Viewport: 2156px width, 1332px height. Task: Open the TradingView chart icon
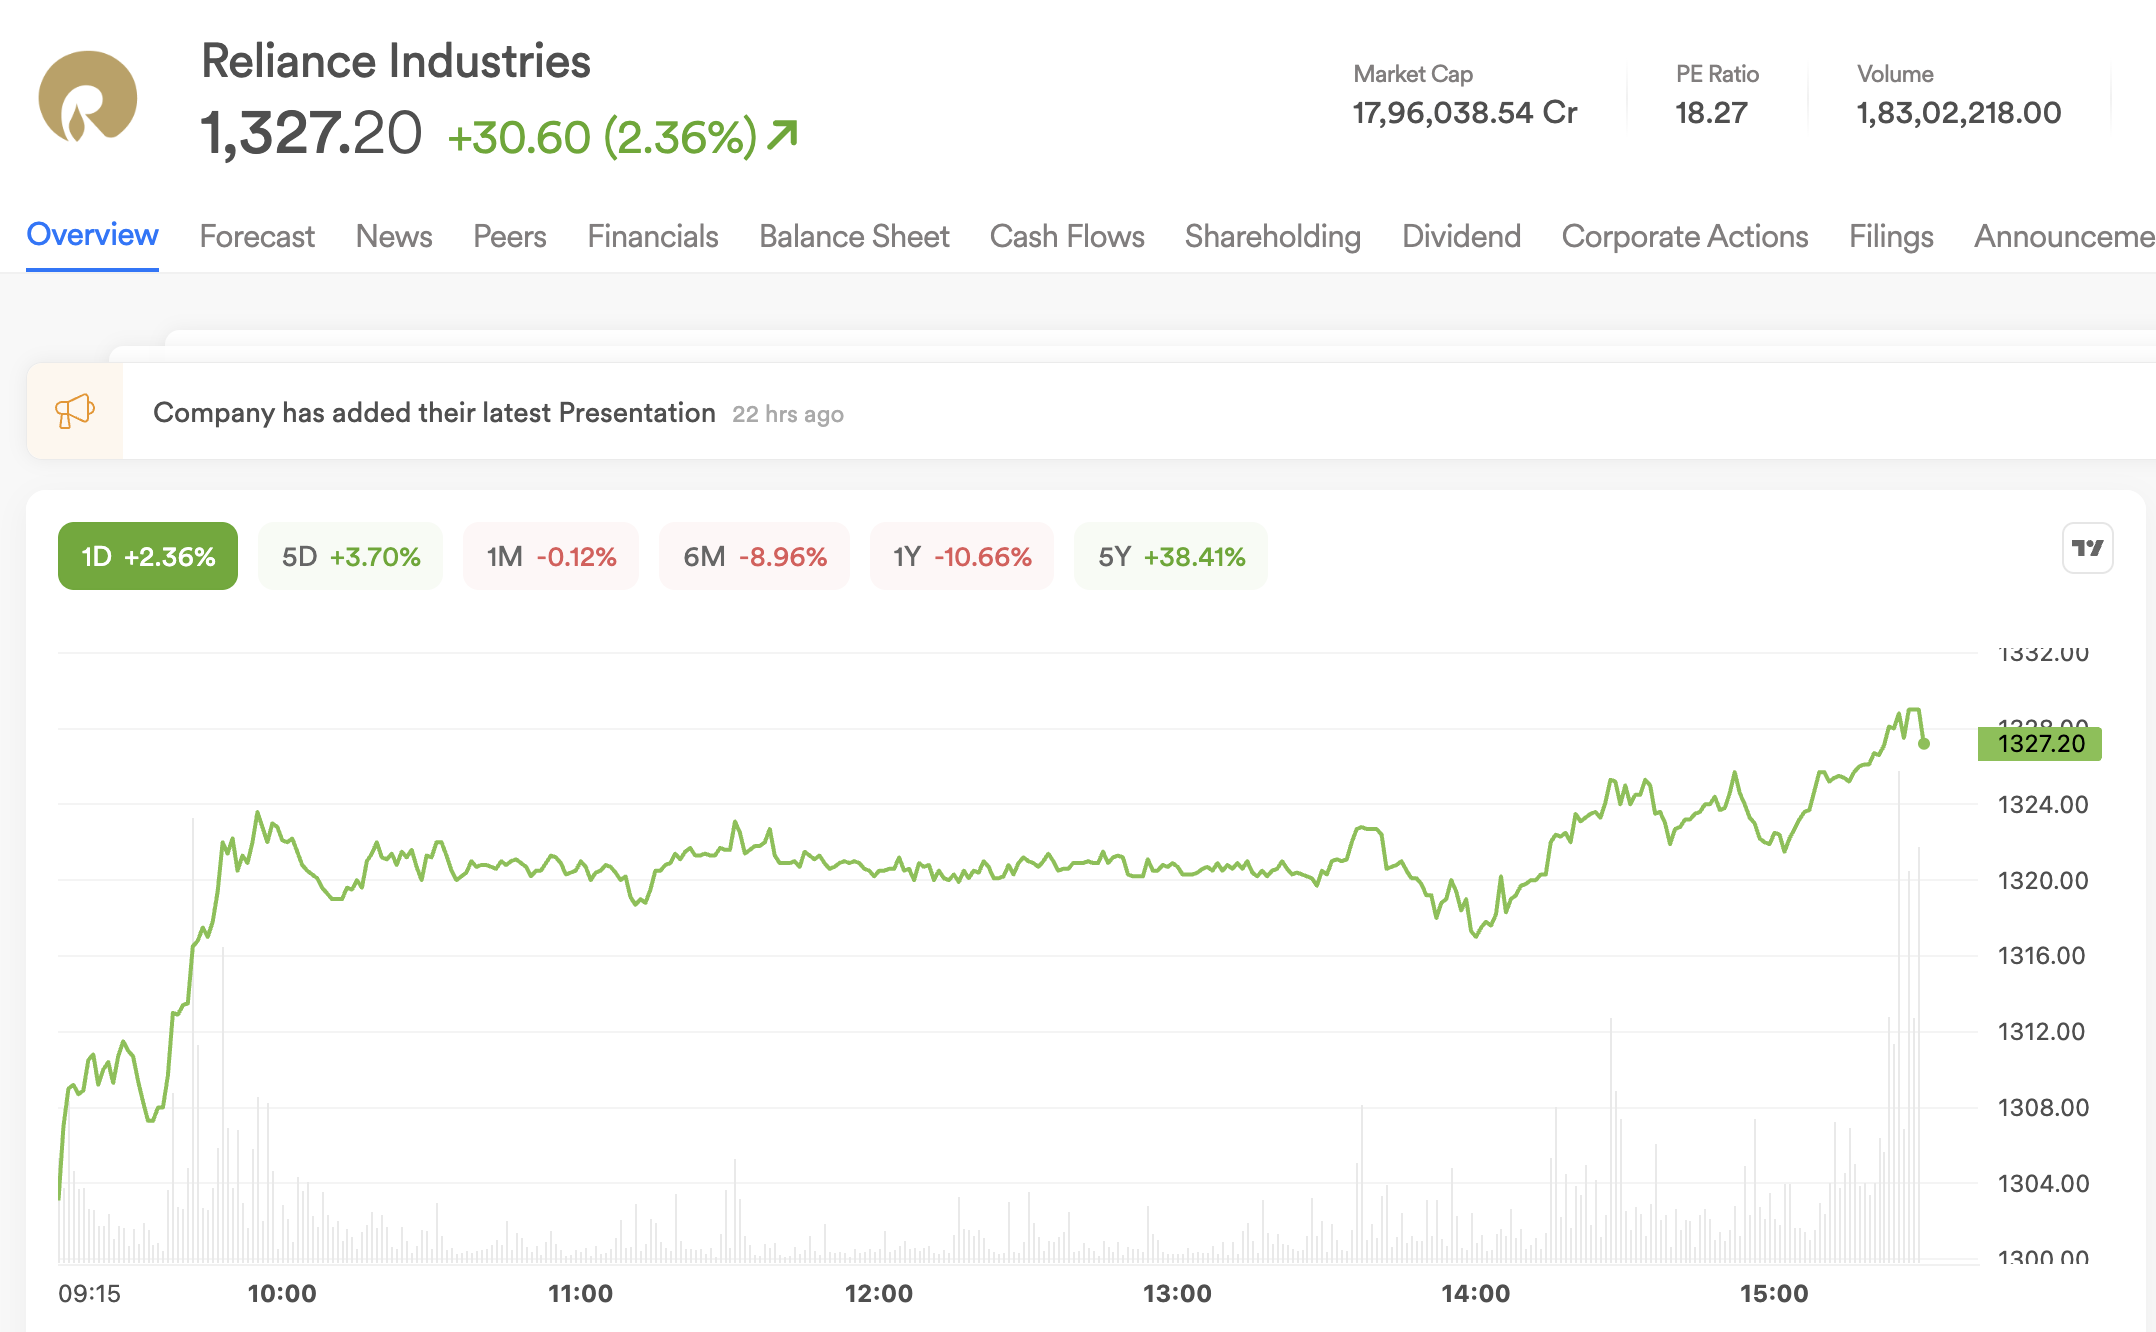coord(2087,548)
